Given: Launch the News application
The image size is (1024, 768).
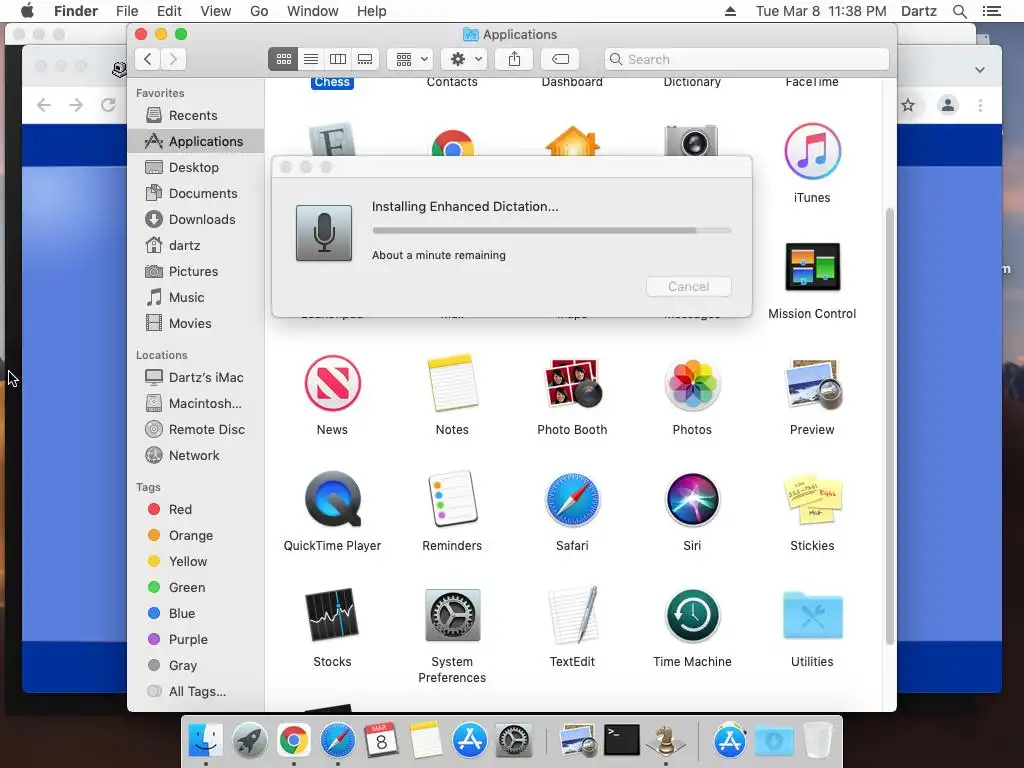Looking at the screenshot, I should (x=332, y=383).
